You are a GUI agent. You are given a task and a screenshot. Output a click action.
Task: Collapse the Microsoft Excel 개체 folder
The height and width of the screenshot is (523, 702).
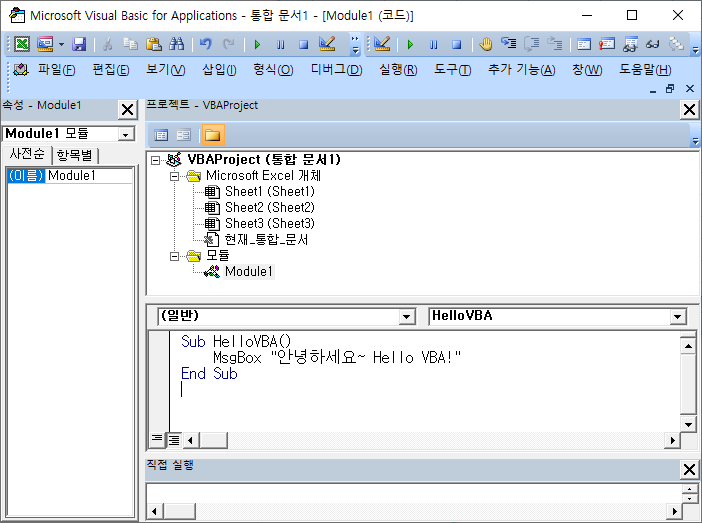pos(175,176)
